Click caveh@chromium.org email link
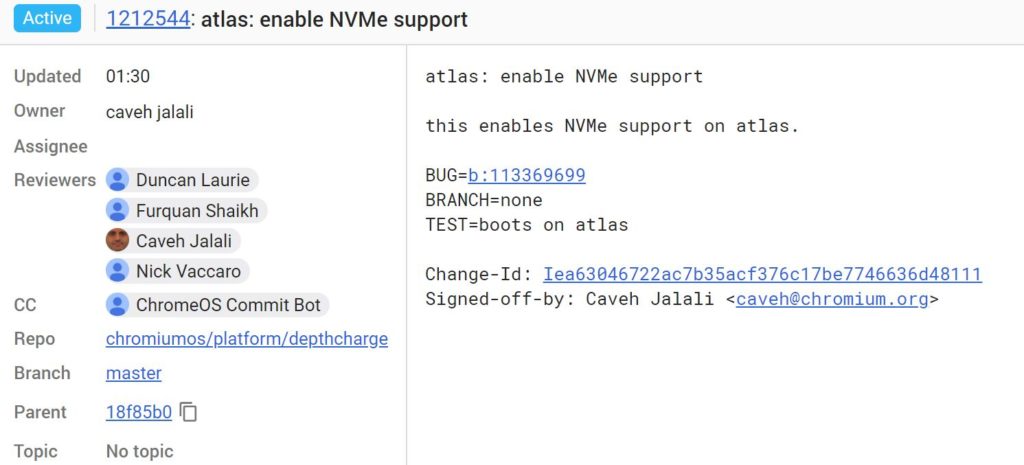 click(832, 299)
